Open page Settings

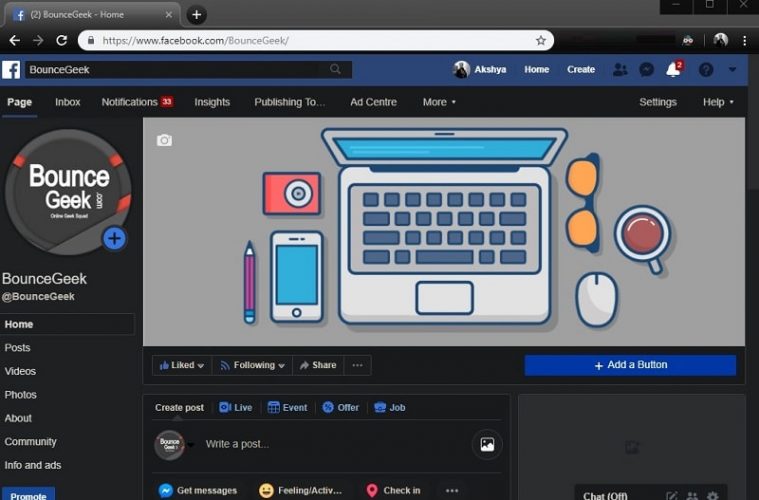[658, 102]
